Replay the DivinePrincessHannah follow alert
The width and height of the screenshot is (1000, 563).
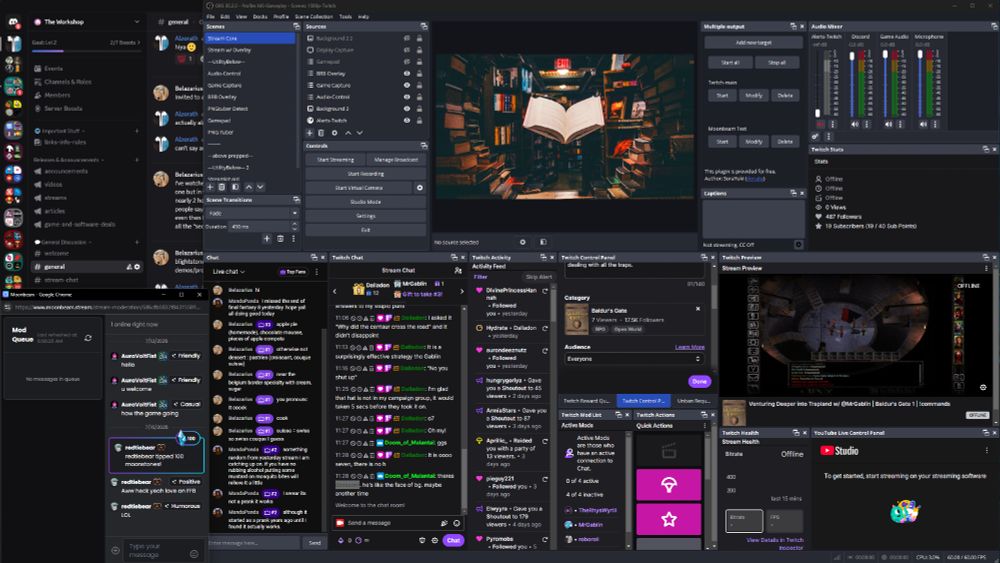[545, 291]
